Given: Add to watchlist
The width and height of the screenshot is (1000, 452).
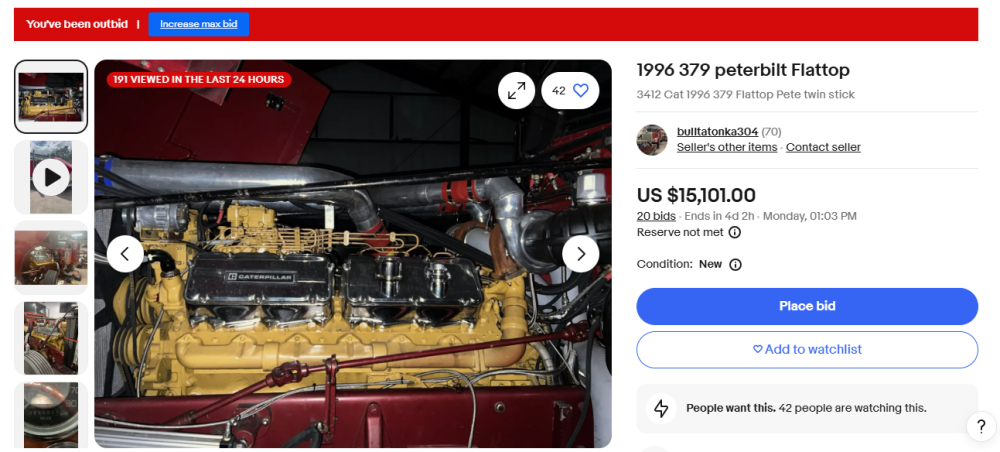Looking at the screenshot, I should point(807,349).
